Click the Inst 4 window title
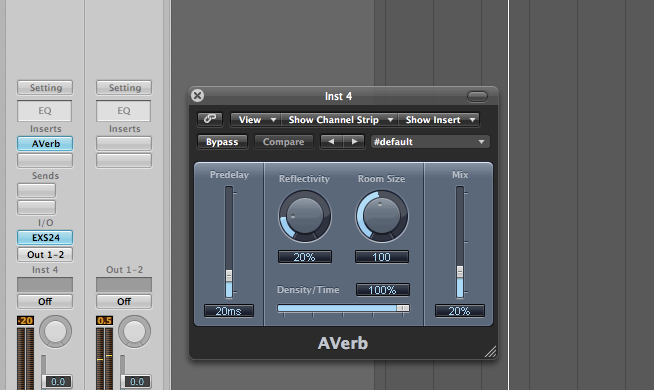Screen dimensions: 654x390 338,96
